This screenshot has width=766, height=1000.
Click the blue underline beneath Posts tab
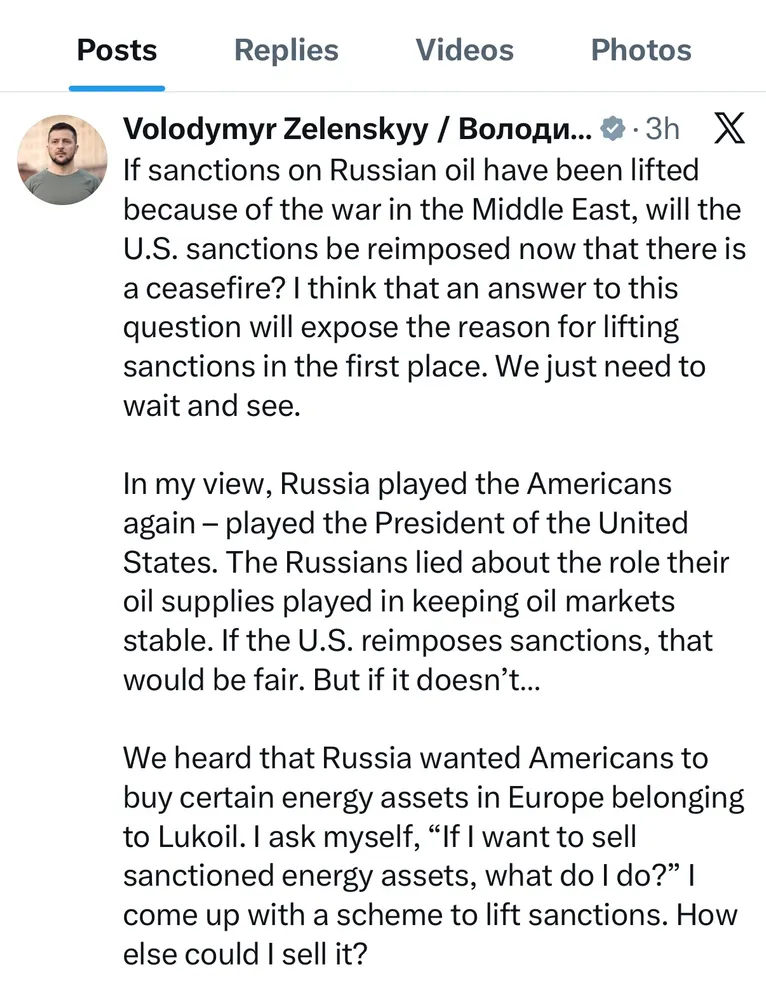pos(117,88)
